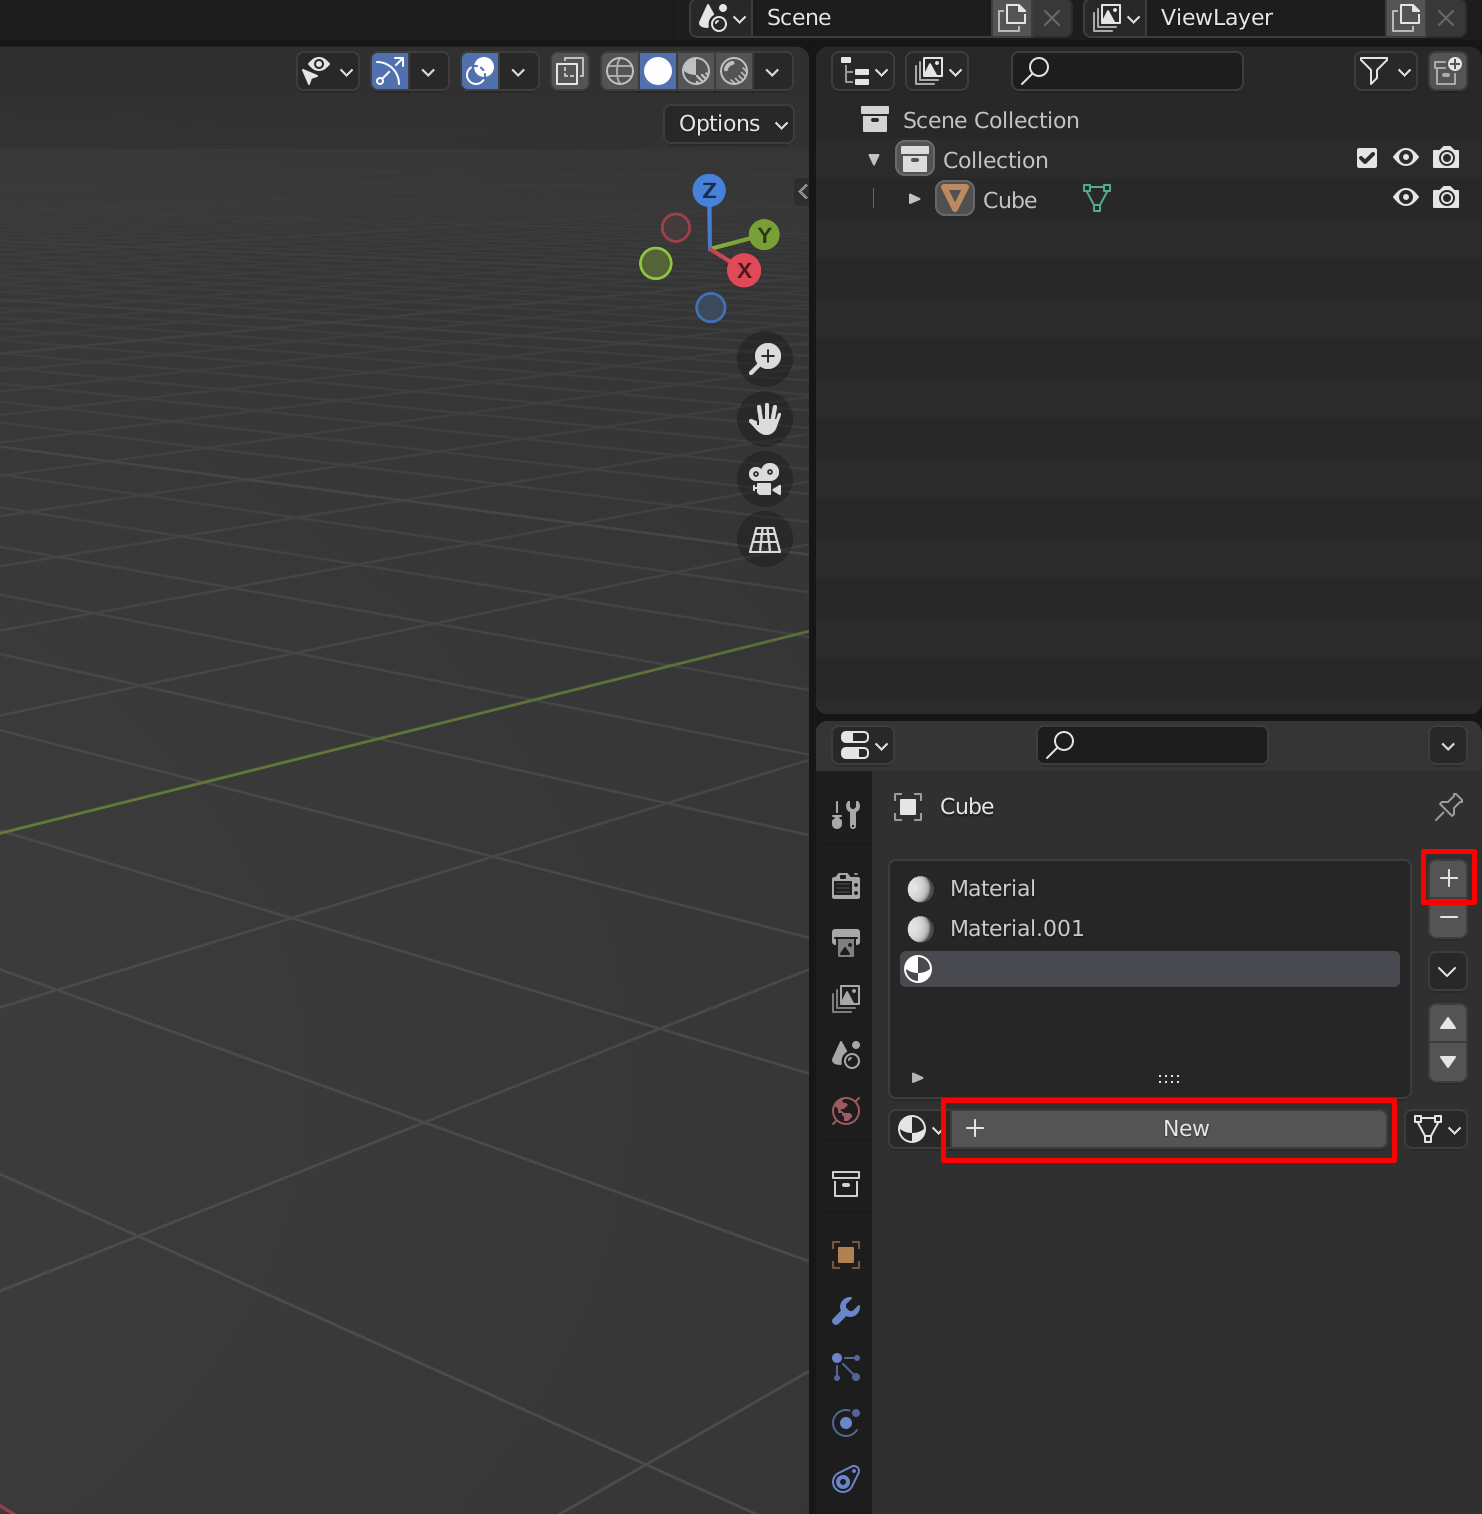Open properties options dropdown

[1448, 745]
